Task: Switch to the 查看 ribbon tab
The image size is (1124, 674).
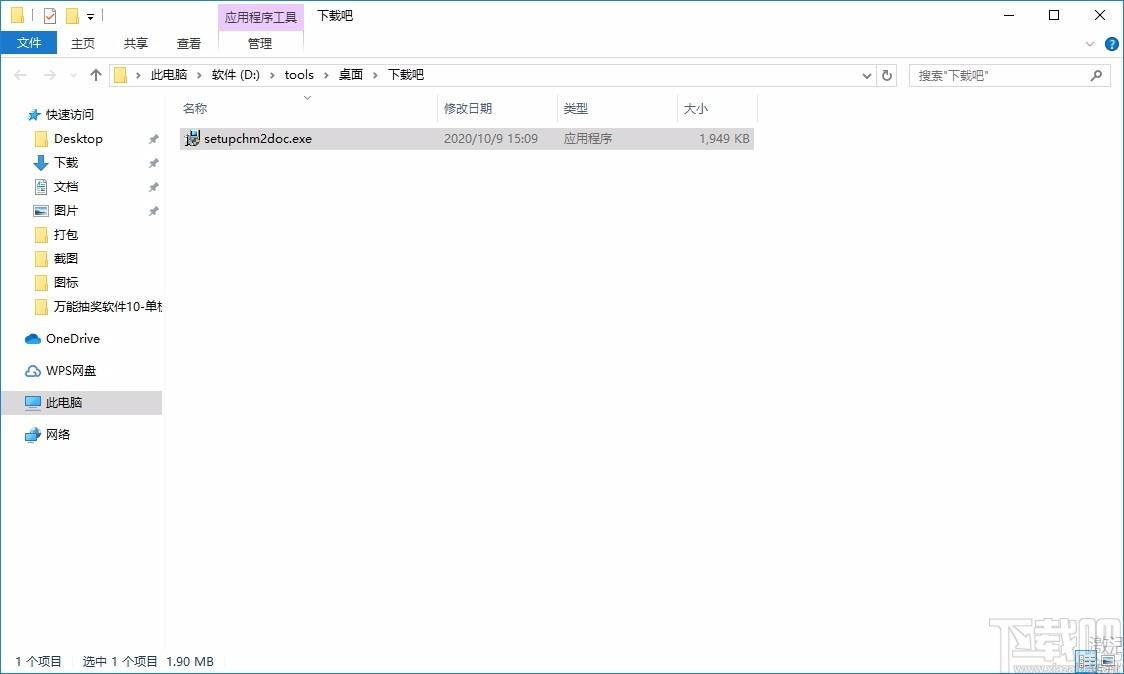Action: pyautogui.click(x=189, y=43)
